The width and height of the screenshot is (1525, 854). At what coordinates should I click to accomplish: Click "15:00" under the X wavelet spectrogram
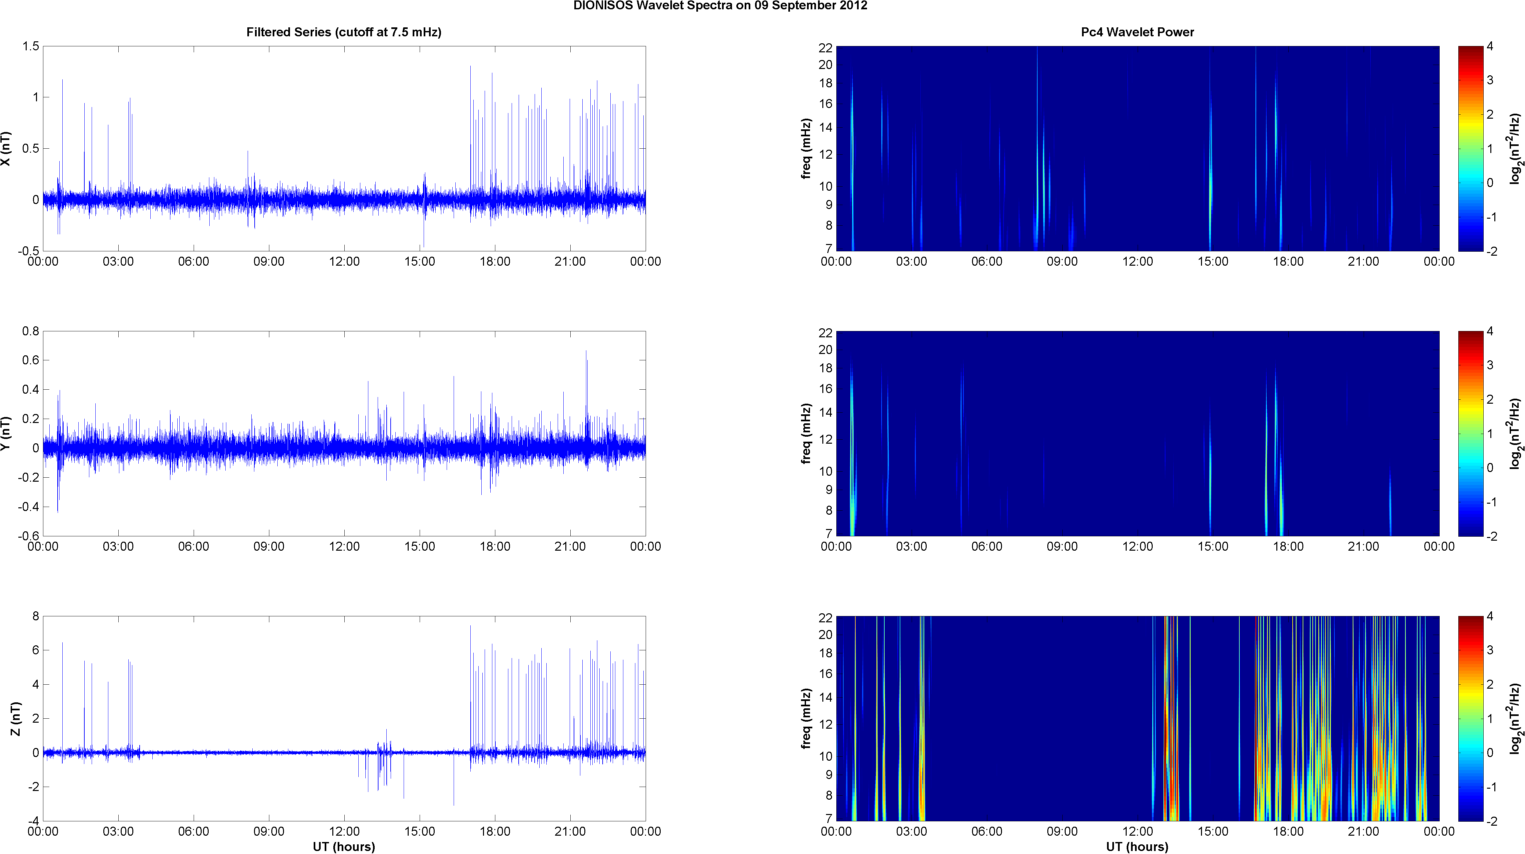tap(1213, 262)
